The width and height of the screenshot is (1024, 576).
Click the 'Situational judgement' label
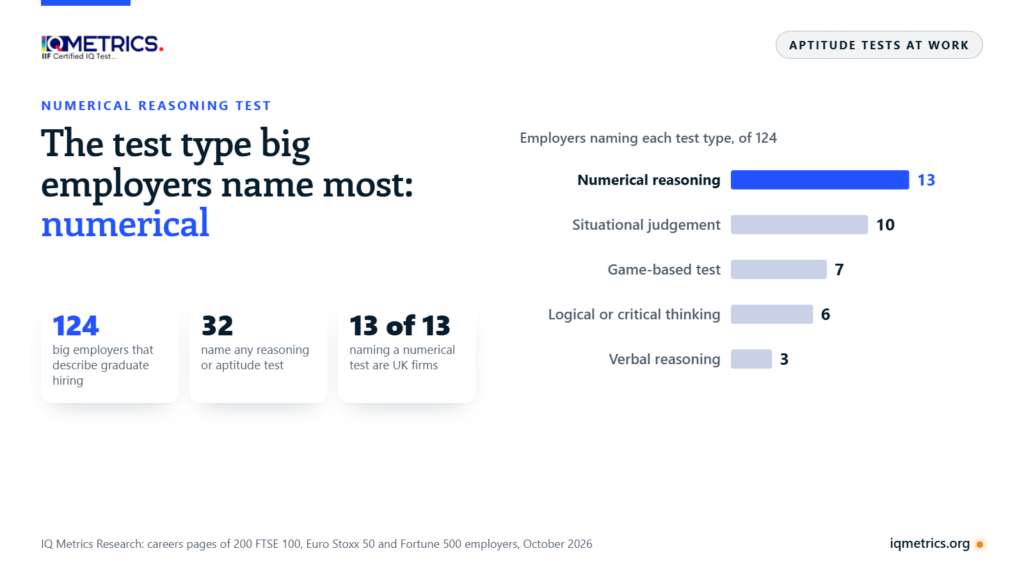click(x=646, y=225)
